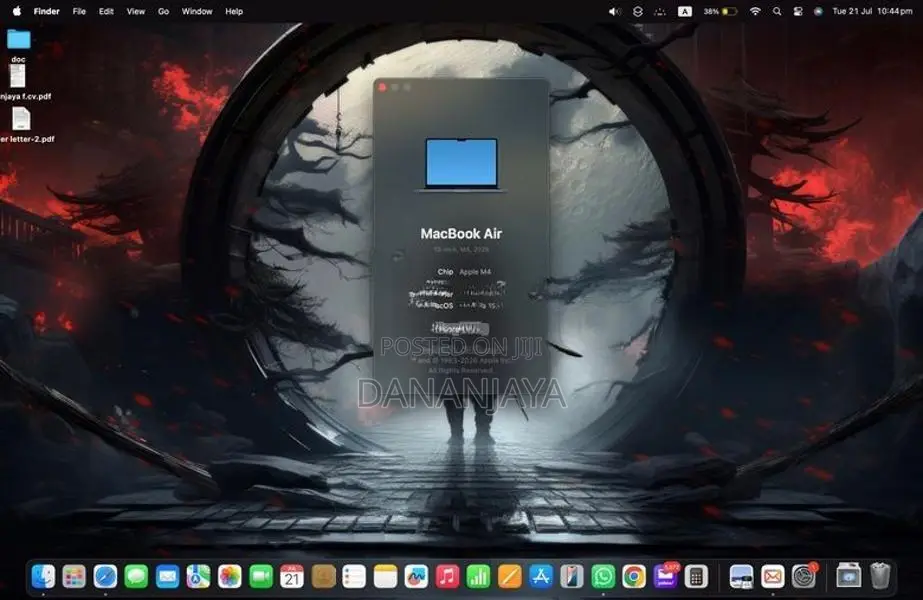Image resolution: width=923 pixels, height=600 pixels.
Task: Open Google Chrome from the Dock
Action: tap(634, 576)
